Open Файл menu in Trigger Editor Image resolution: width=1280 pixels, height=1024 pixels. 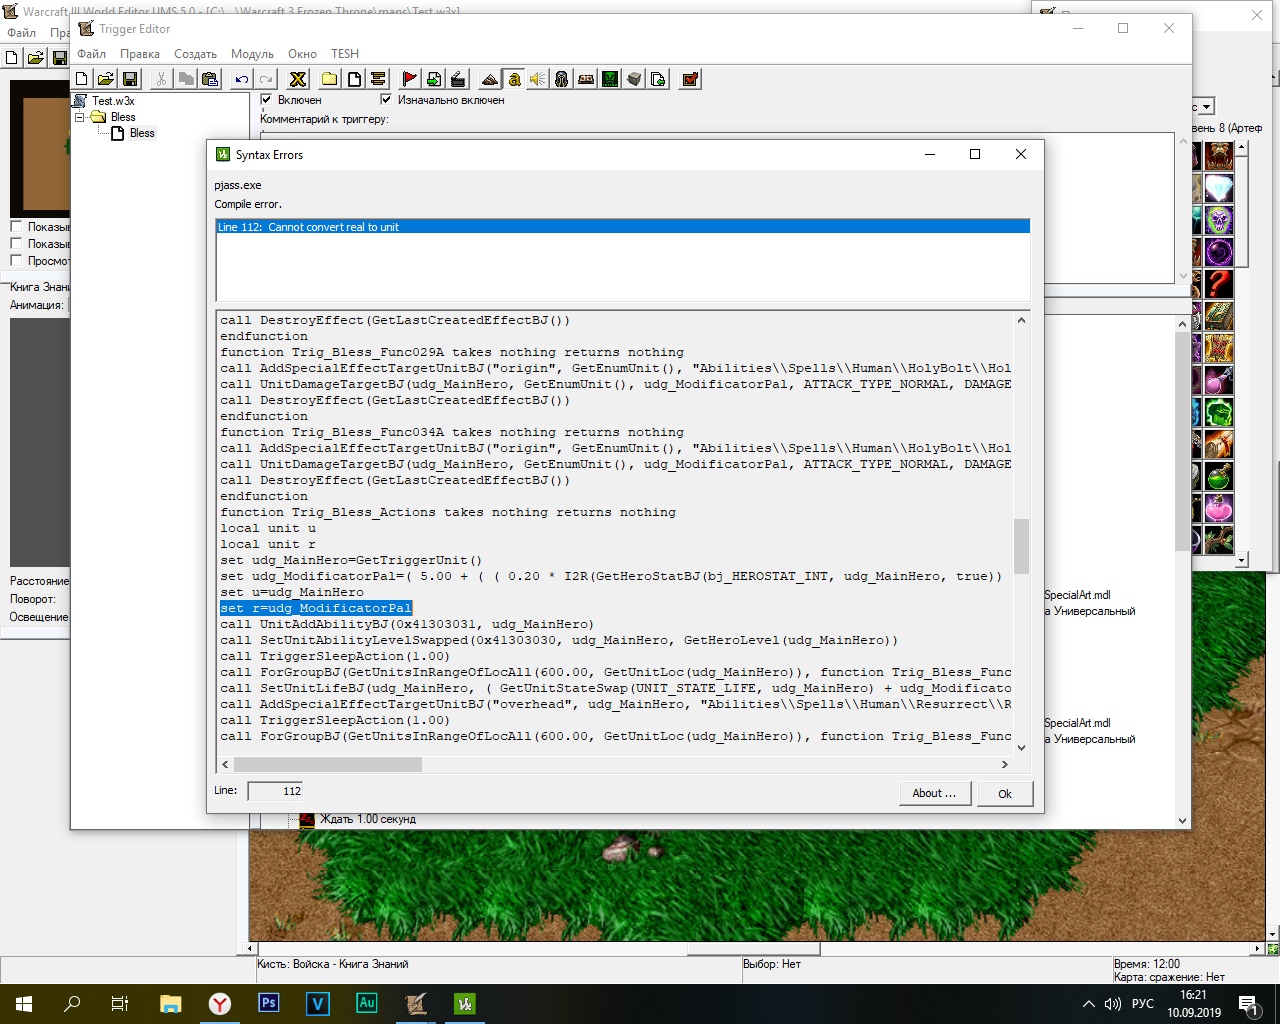click(91, 54)
